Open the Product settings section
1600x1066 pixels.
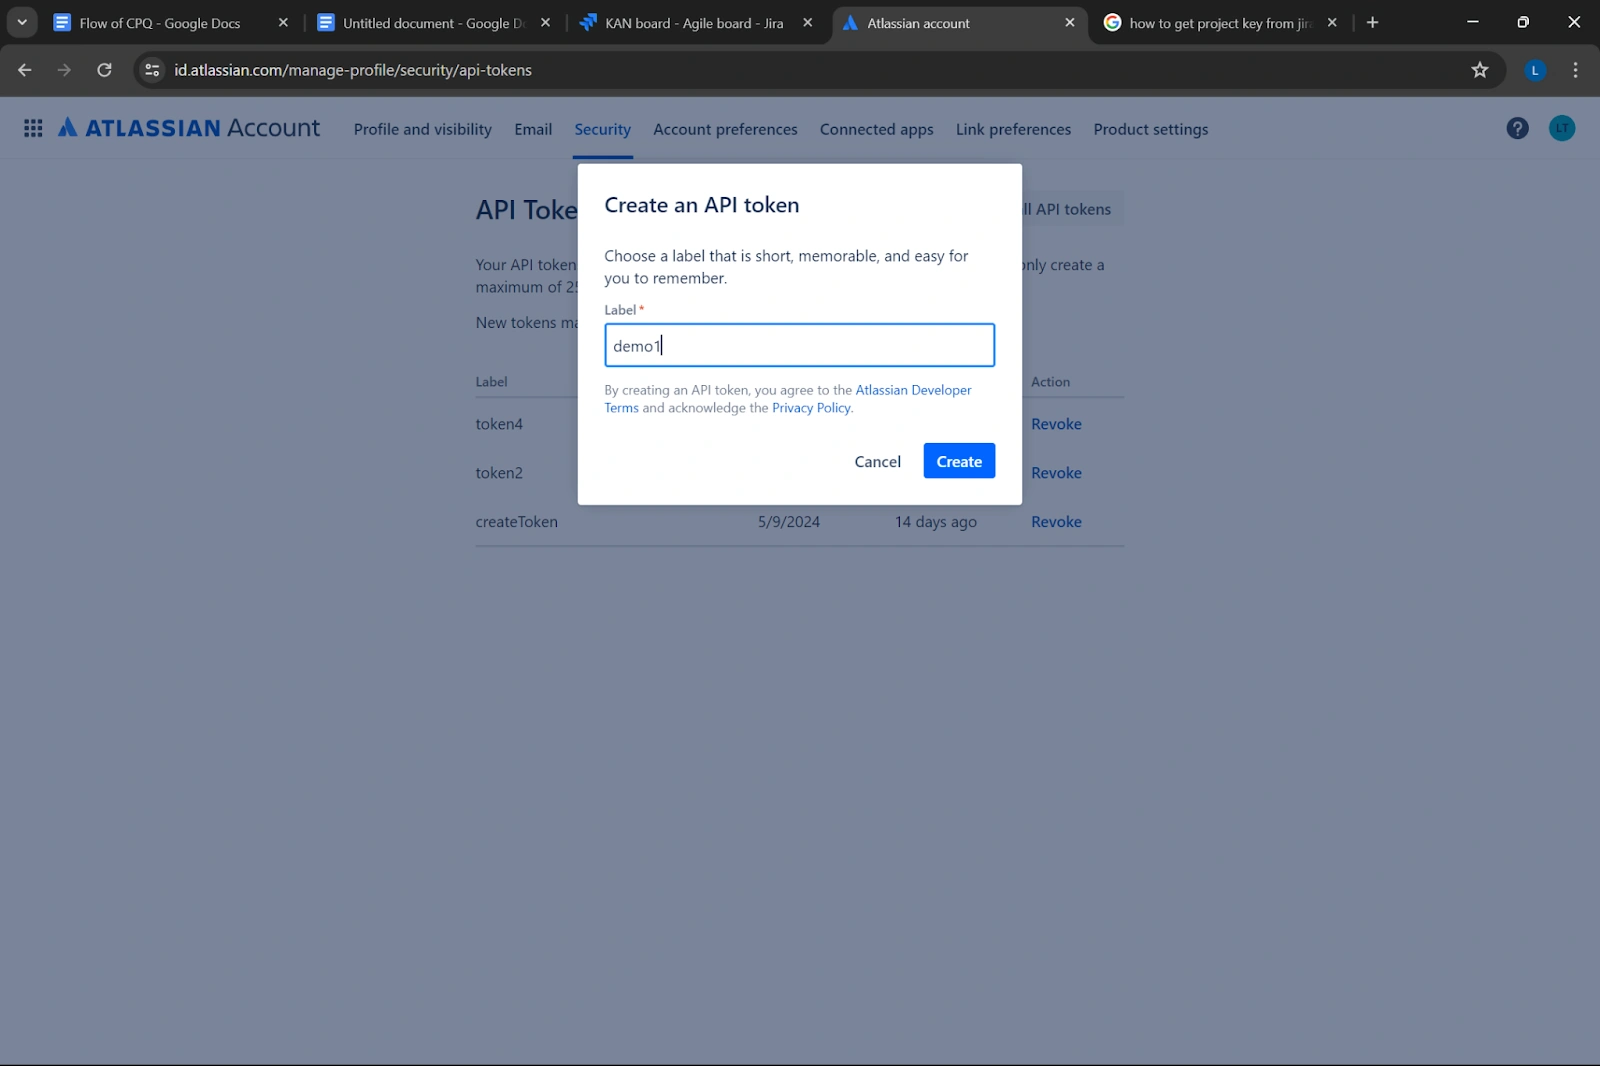click(x=1151, y=129)
